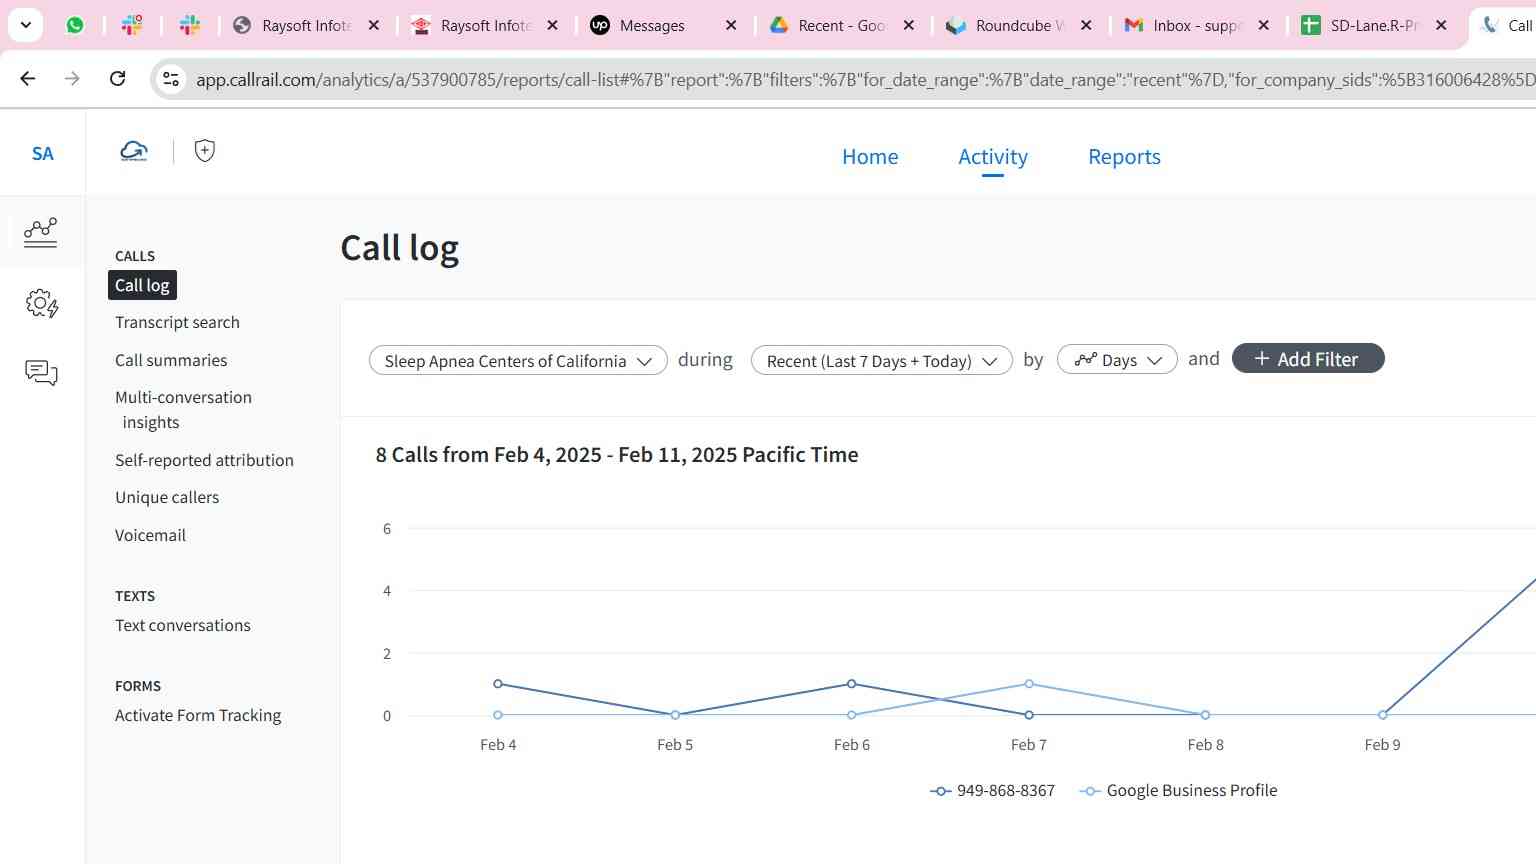This screenshot has height=864, width=1536.
Task: Toggle 949-868-8367 series in chart legend
Action: pyautogui.click(x=992, y=790)
